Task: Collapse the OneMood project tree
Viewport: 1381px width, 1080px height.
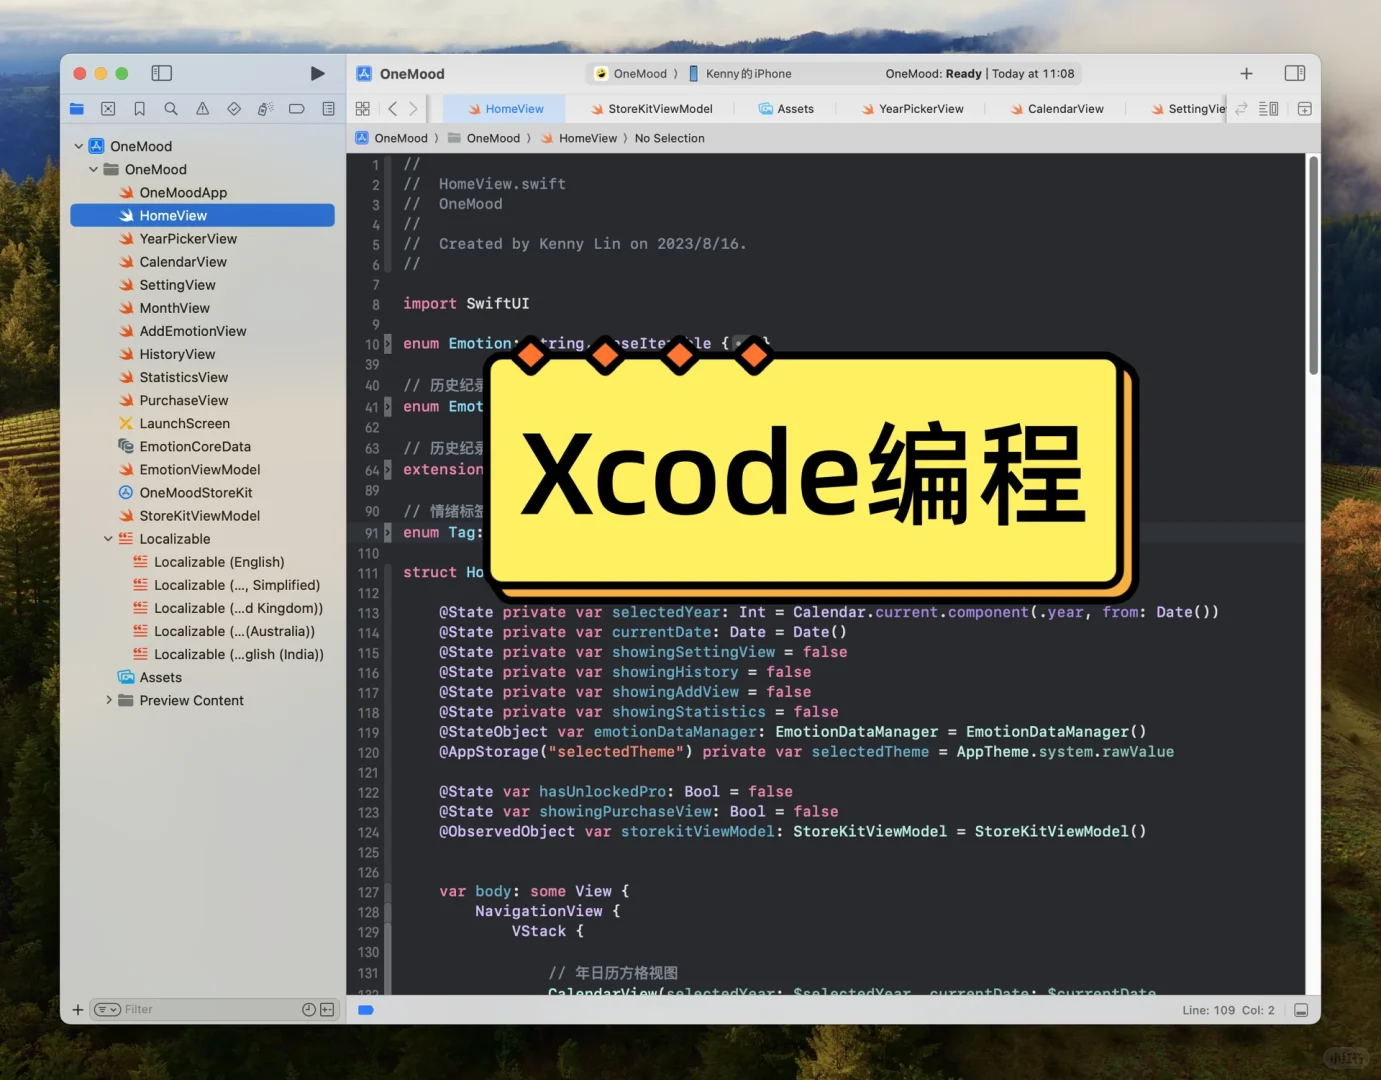Action: click(x=78, y=145)
